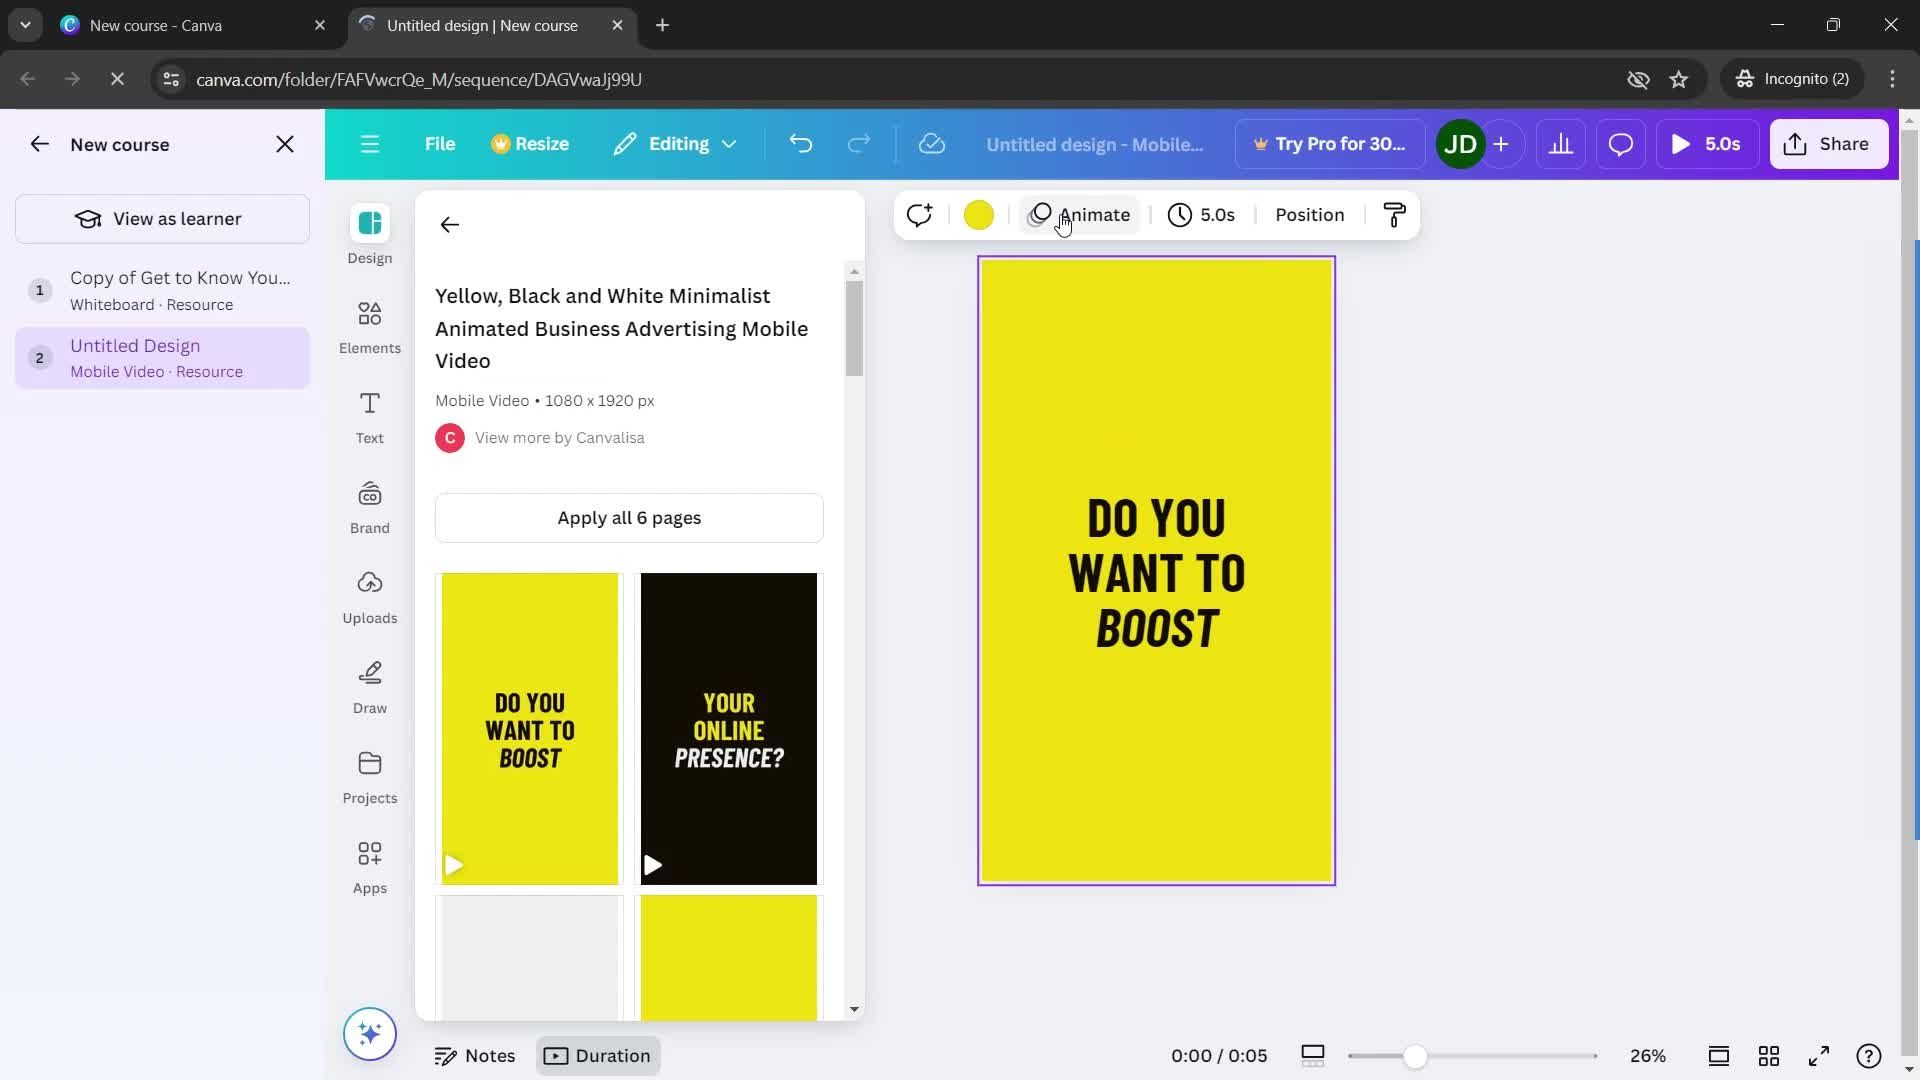This screenshot has width=1920, height=1080.
Task: Toggle the scrolling pages view
Action: coord(1719,1056)
